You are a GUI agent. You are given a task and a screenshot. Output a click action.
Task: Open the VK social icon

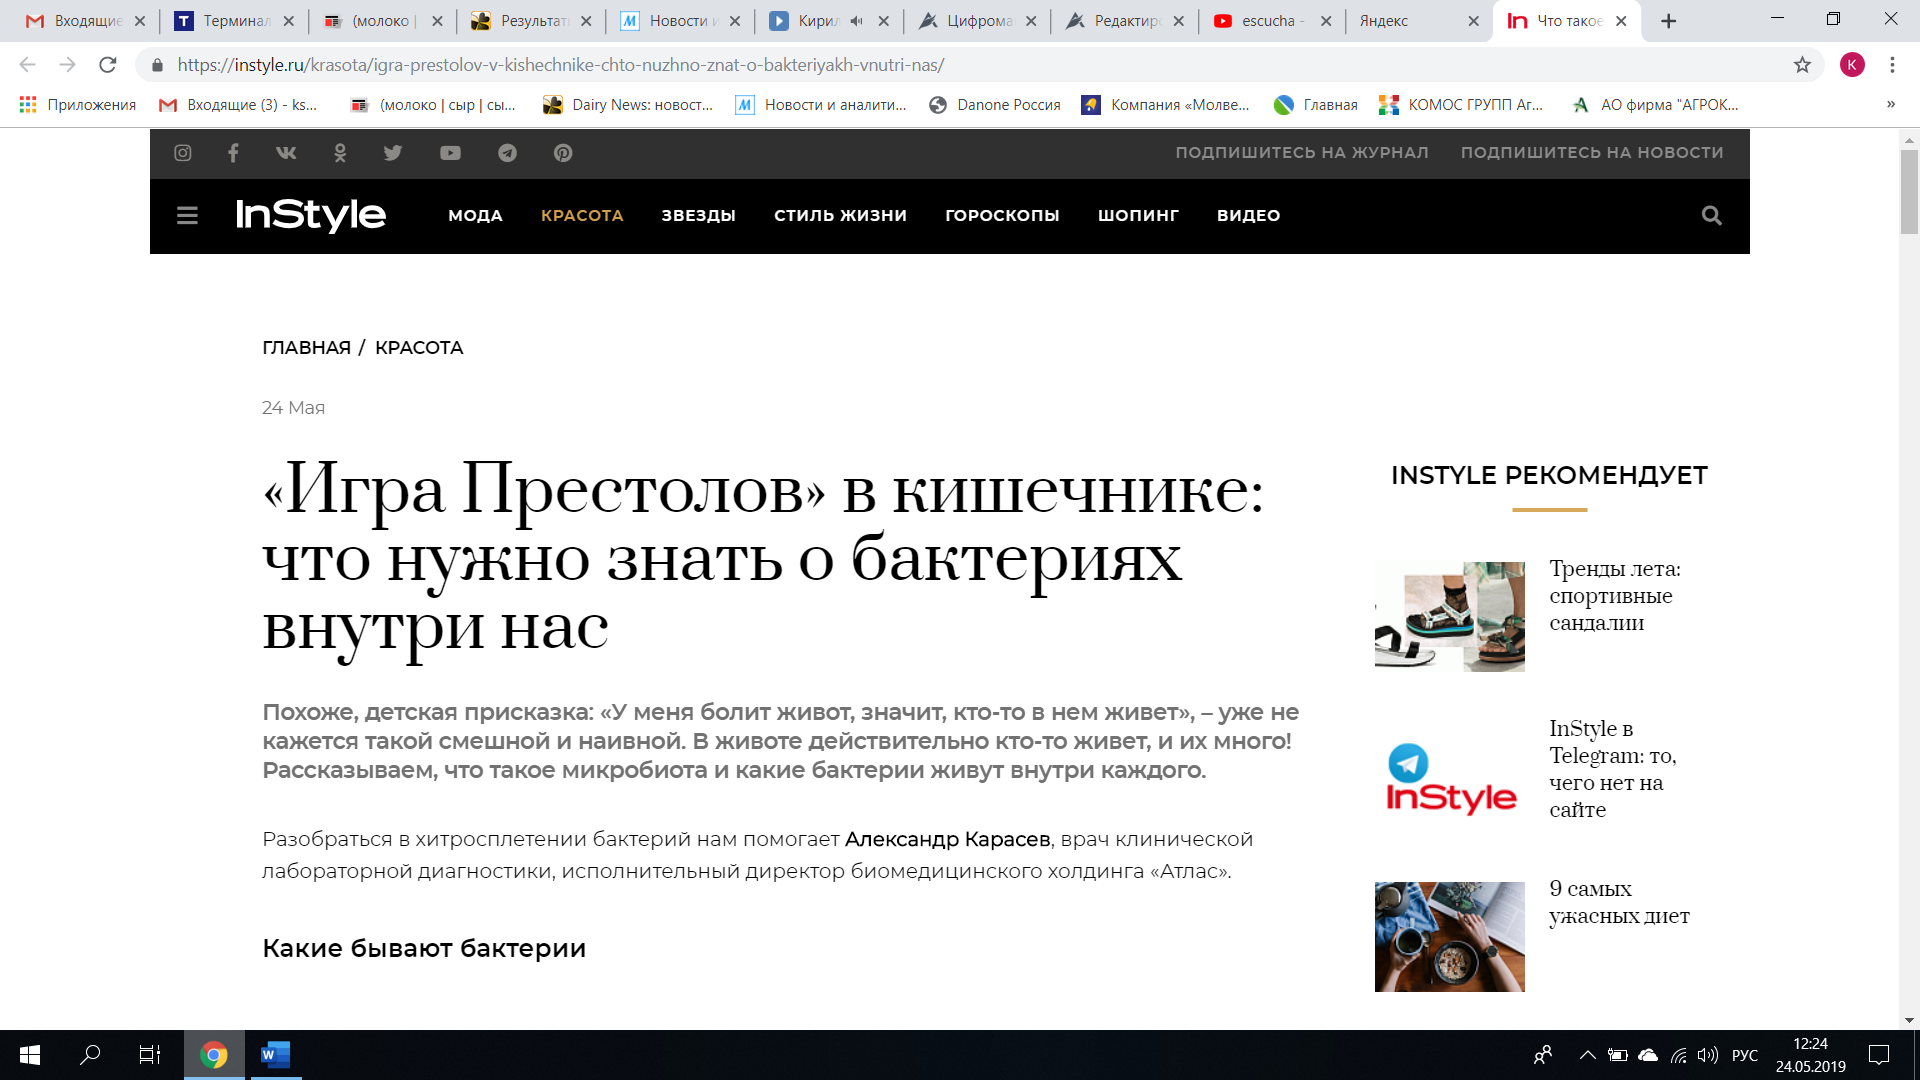(286, 153)
